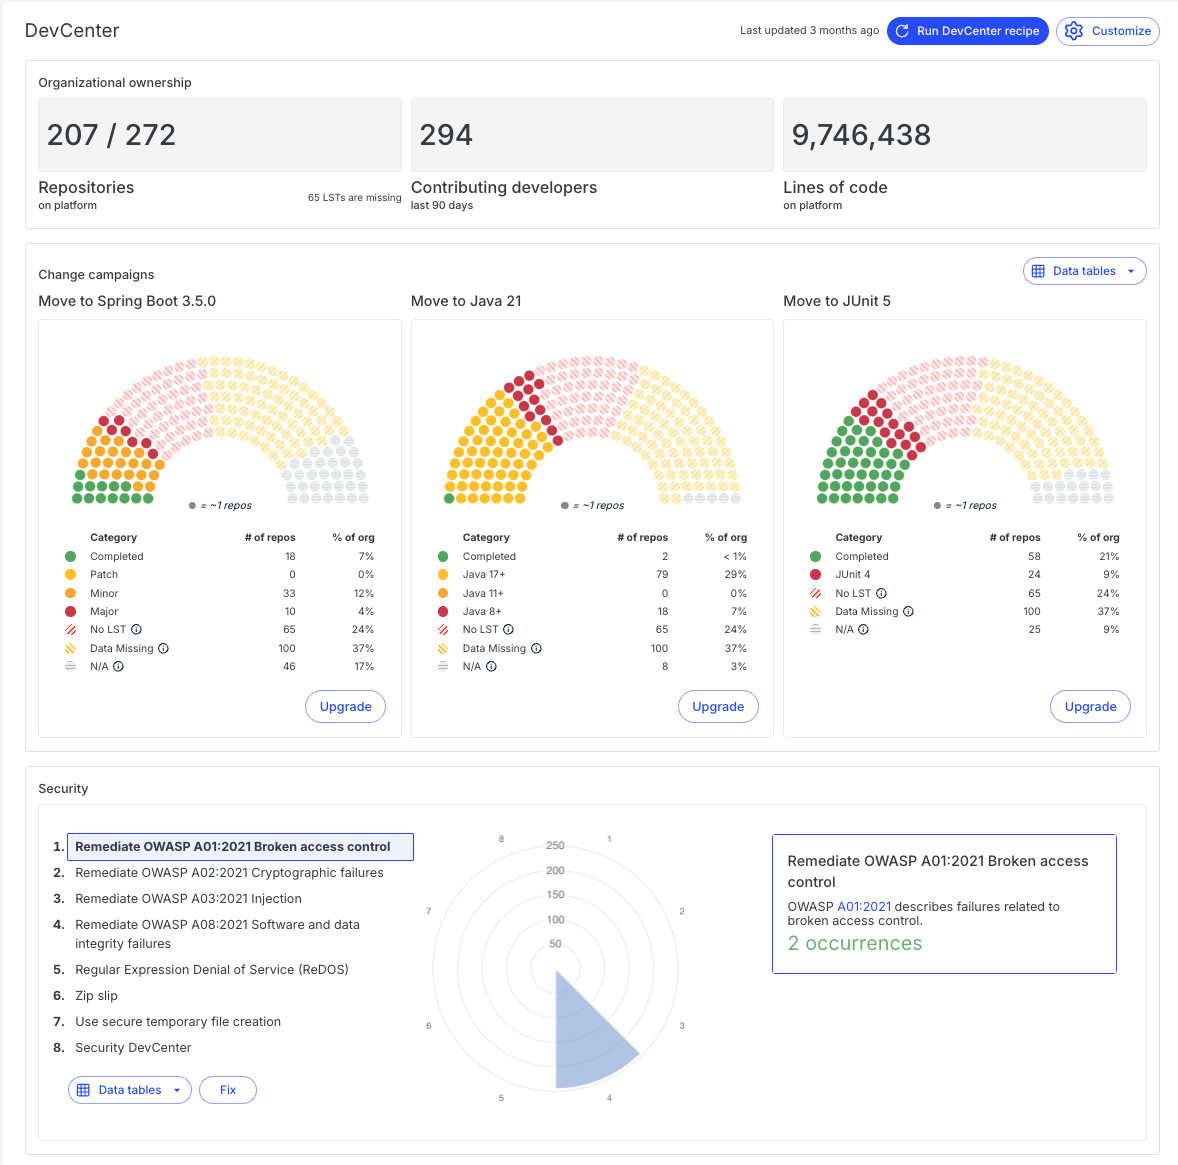Expand Security Data tables dropdown arrow
The height and width of the screenshot is (1165, 1178).
click(177, 1090)
